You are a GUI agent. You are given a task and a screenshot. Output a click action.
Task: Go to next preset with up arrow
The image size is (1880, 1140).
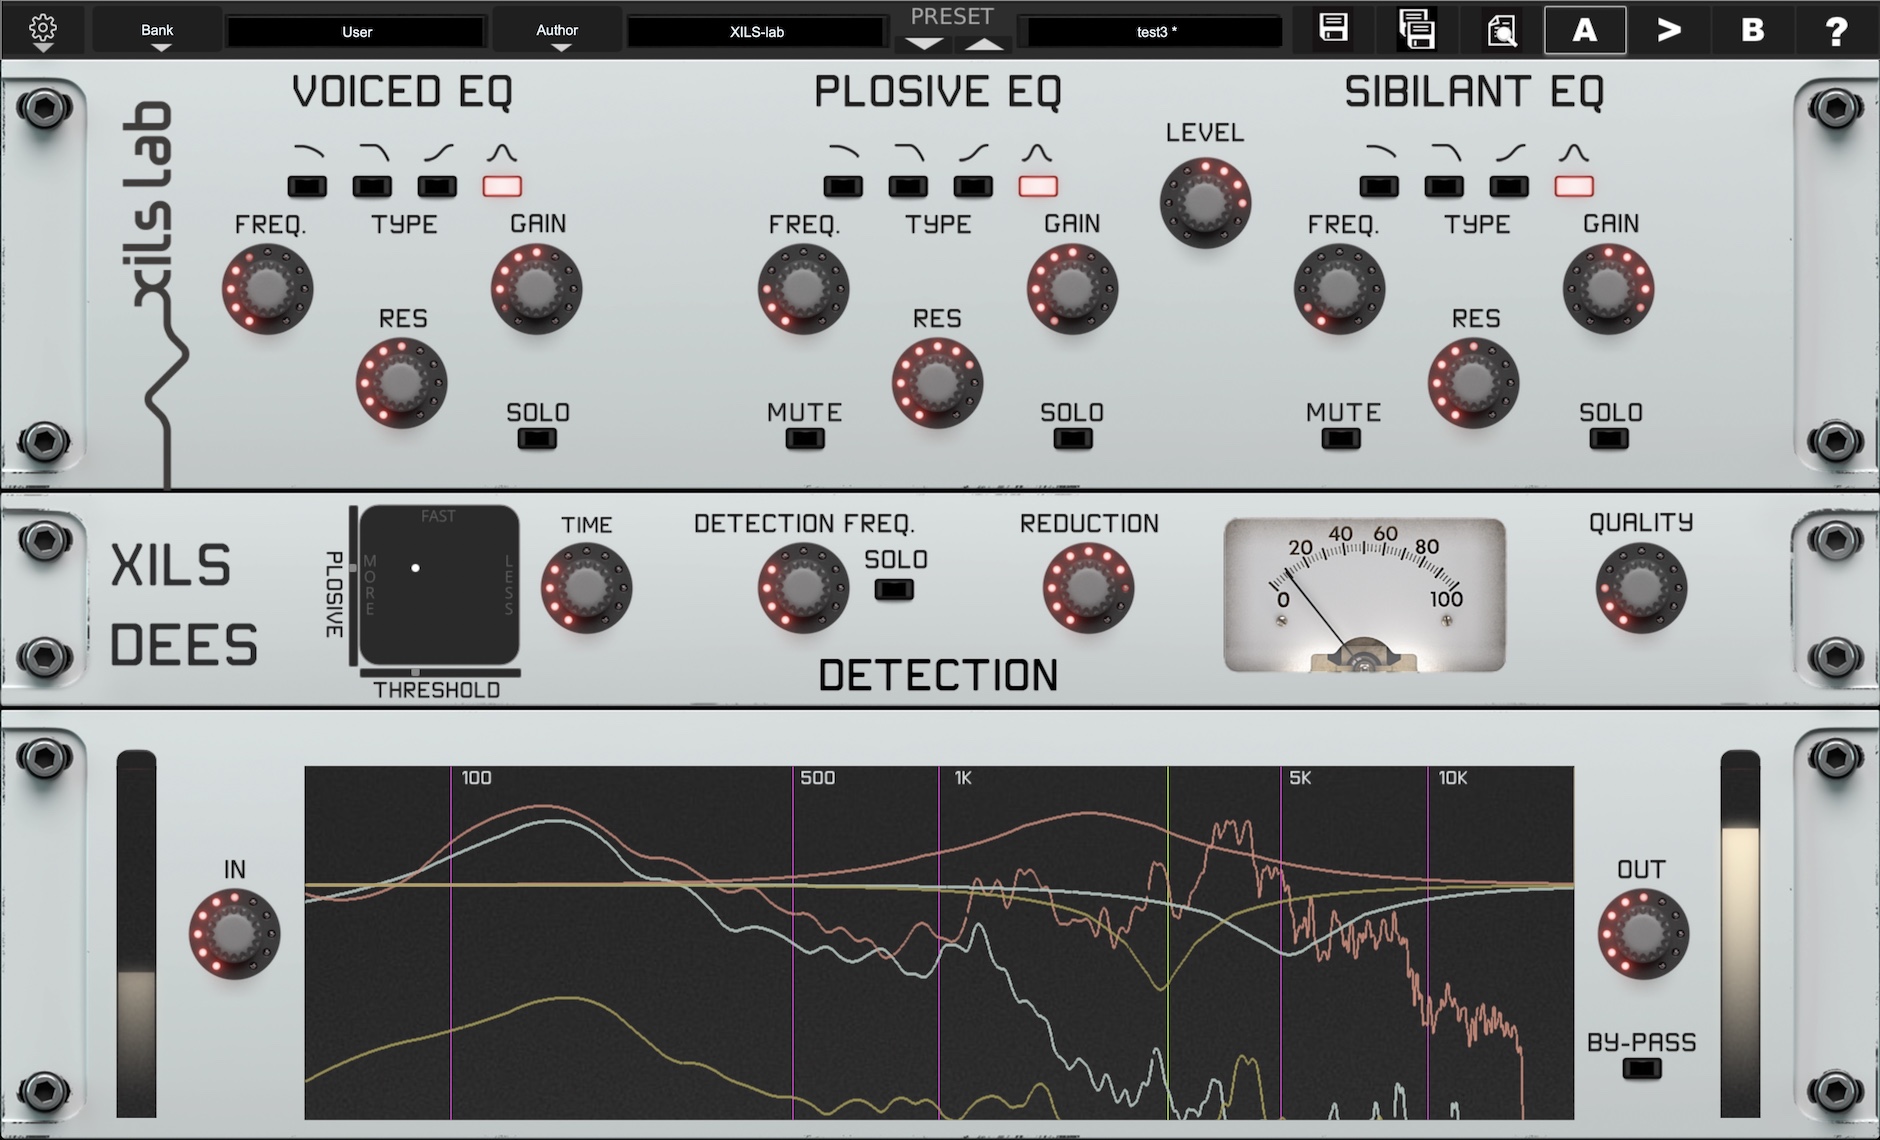(x=984, y=43)
